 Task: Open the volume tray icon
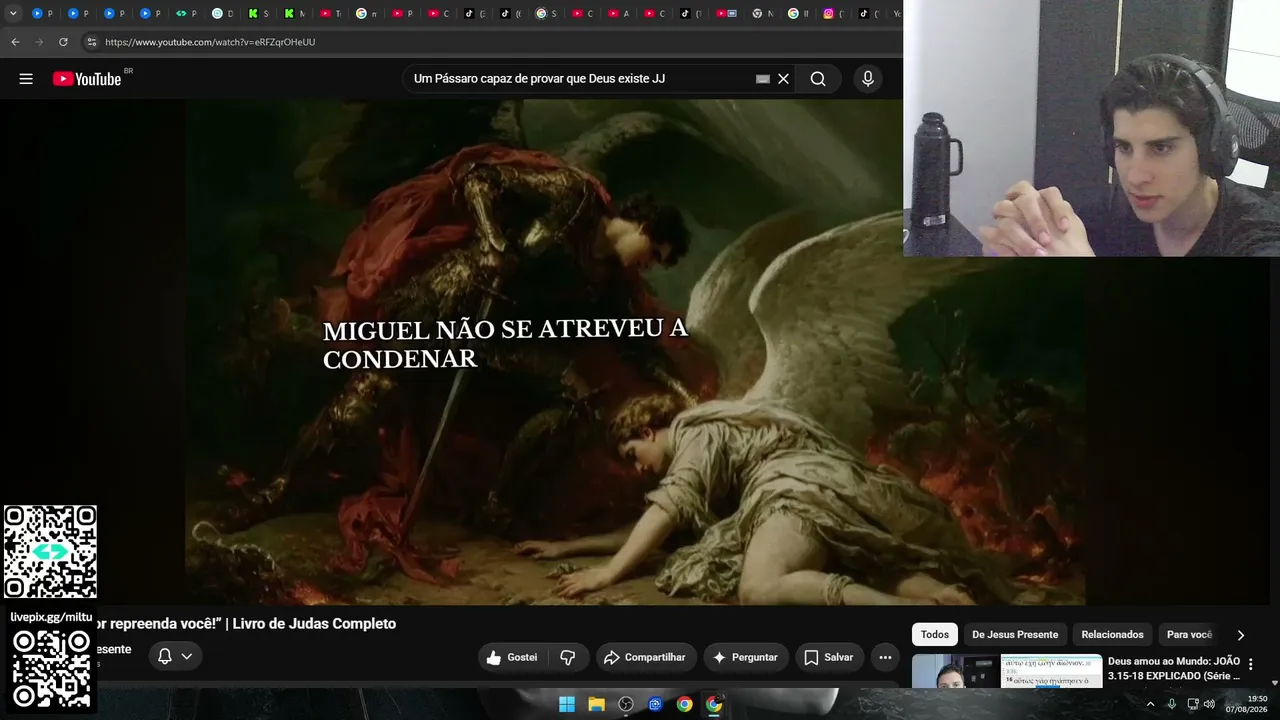pyautogui.click(x=1211, y=704)
